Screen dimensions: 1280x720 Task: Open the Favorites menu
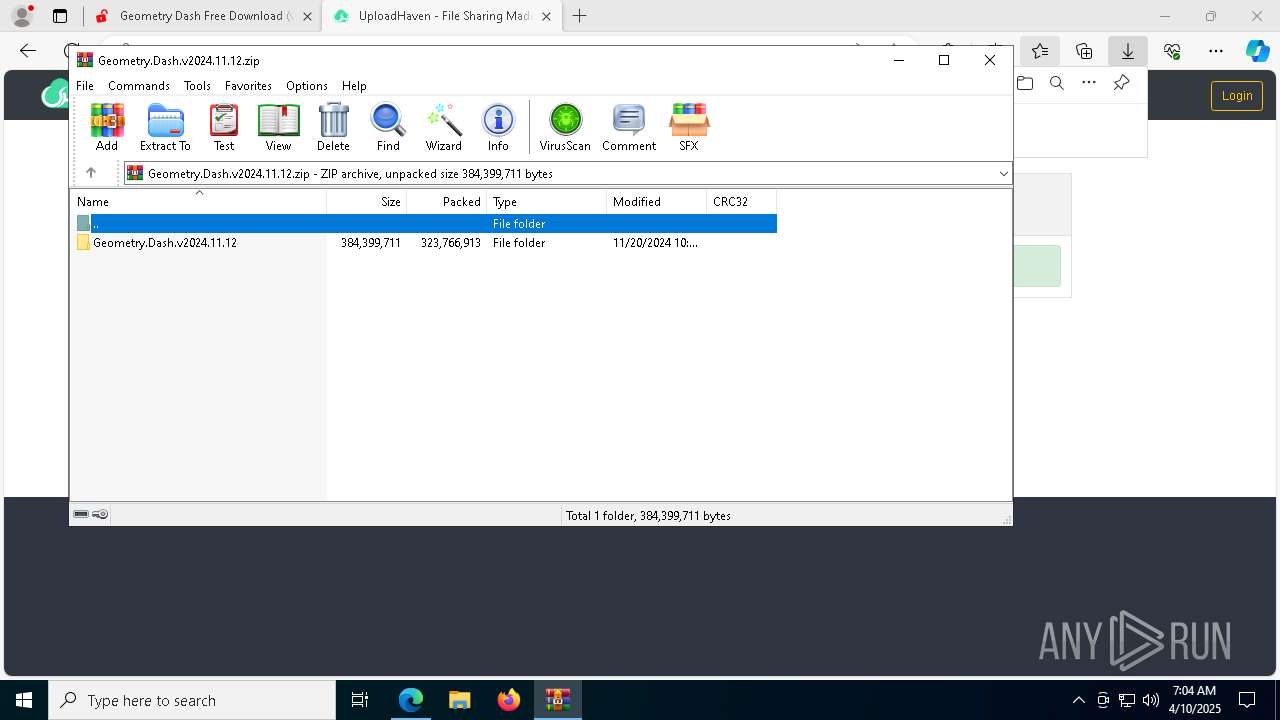248,86
